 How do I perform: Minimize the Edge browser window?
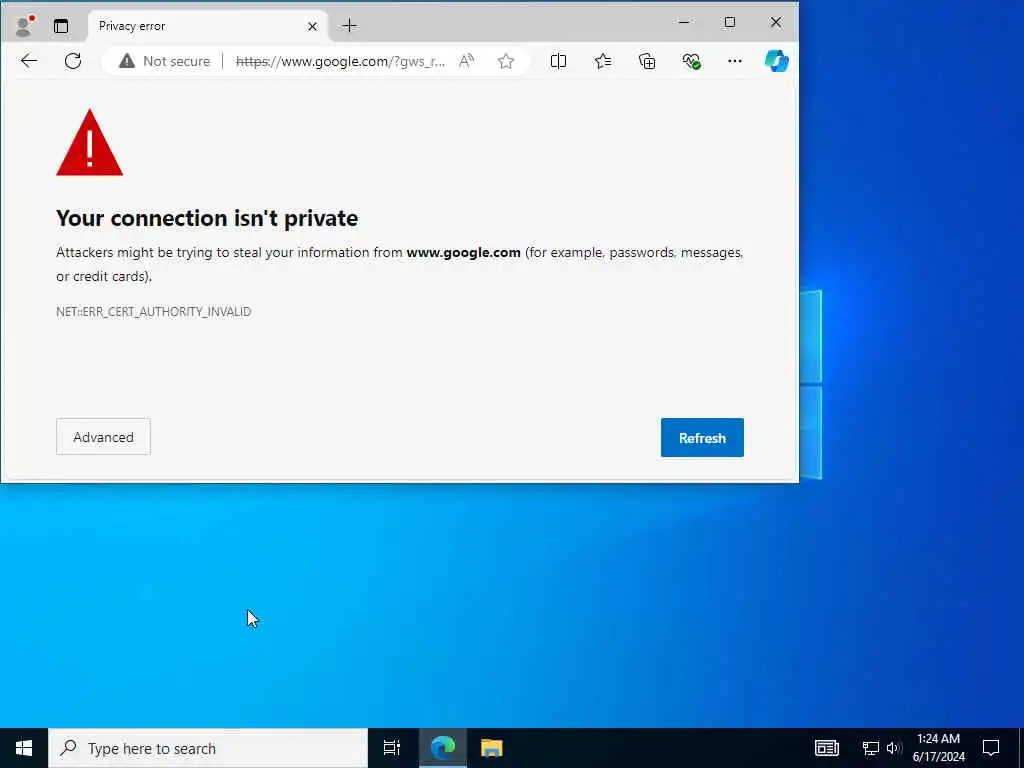tap(684, 22)
